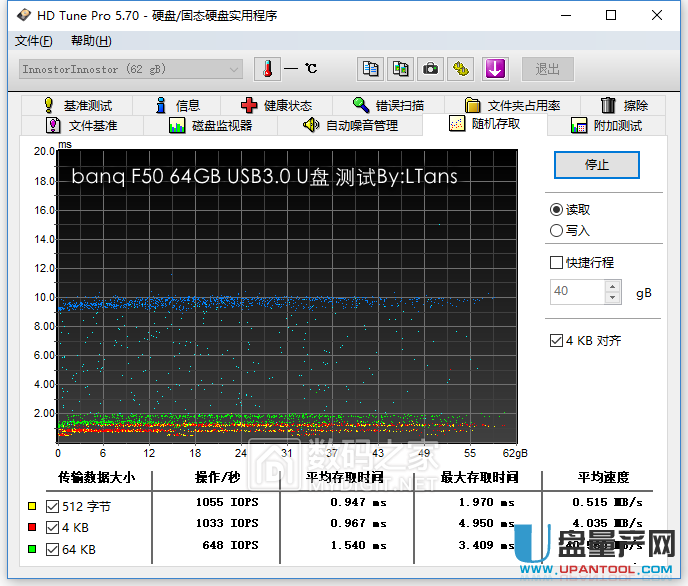Uncheck the 512 字节 transfer size checkbox
This screenshot has width=688, height=586.
tap(53, 507)
